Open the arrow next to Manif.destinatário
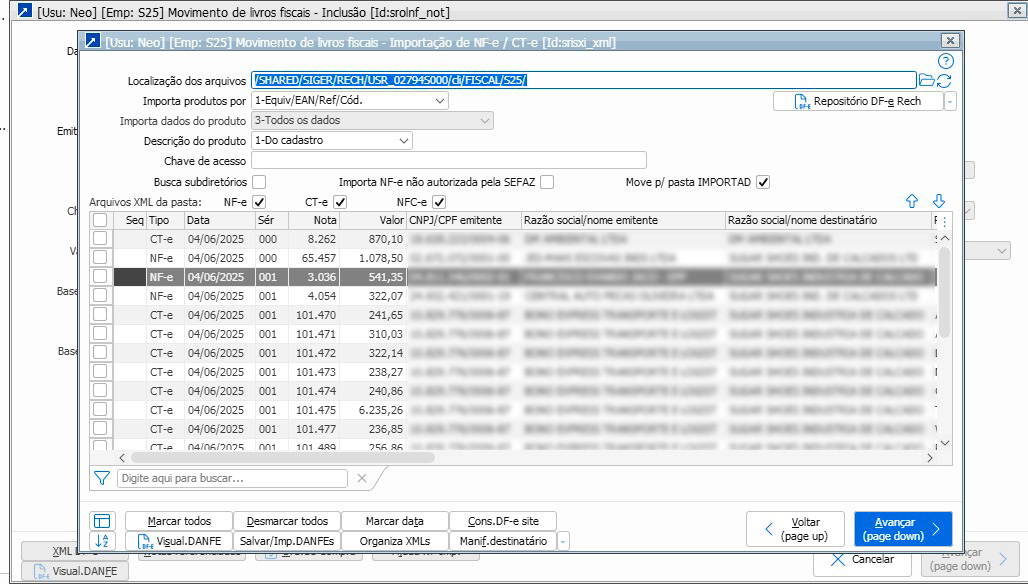Image resolution: width=1028 pixels, height=584 pixels. pos(563,541)
